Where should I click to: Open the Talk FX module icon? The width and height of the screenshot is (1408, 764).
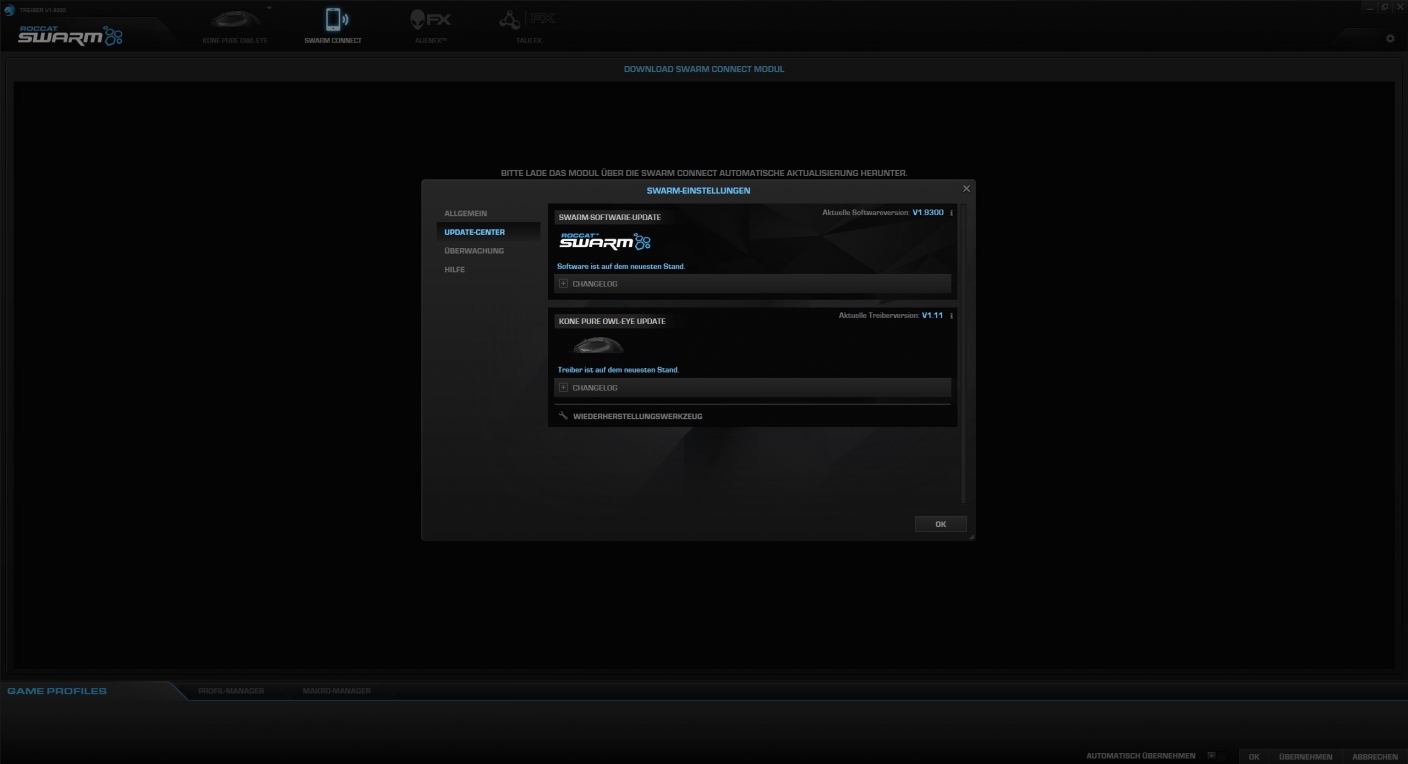tap(527, 20)
